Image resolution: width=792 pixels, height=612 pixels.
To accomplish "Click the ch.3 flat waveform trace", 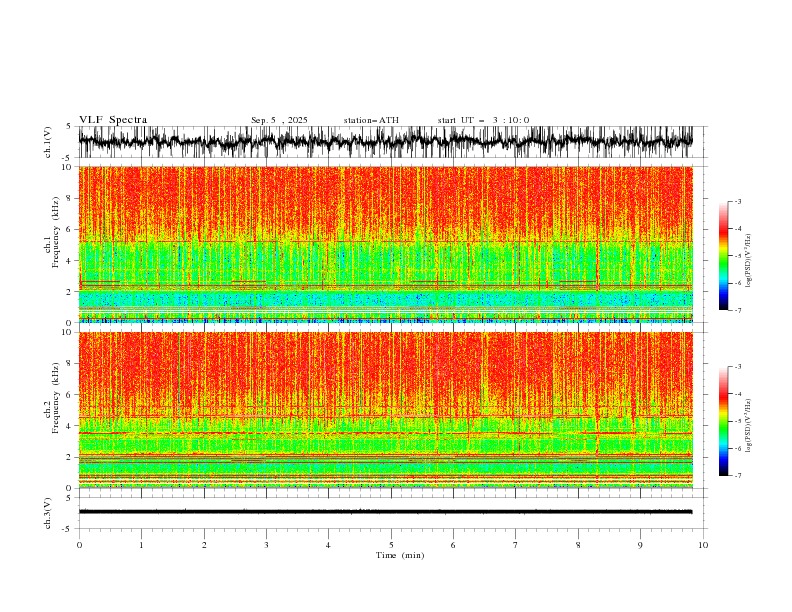I will tap(386, 512).
